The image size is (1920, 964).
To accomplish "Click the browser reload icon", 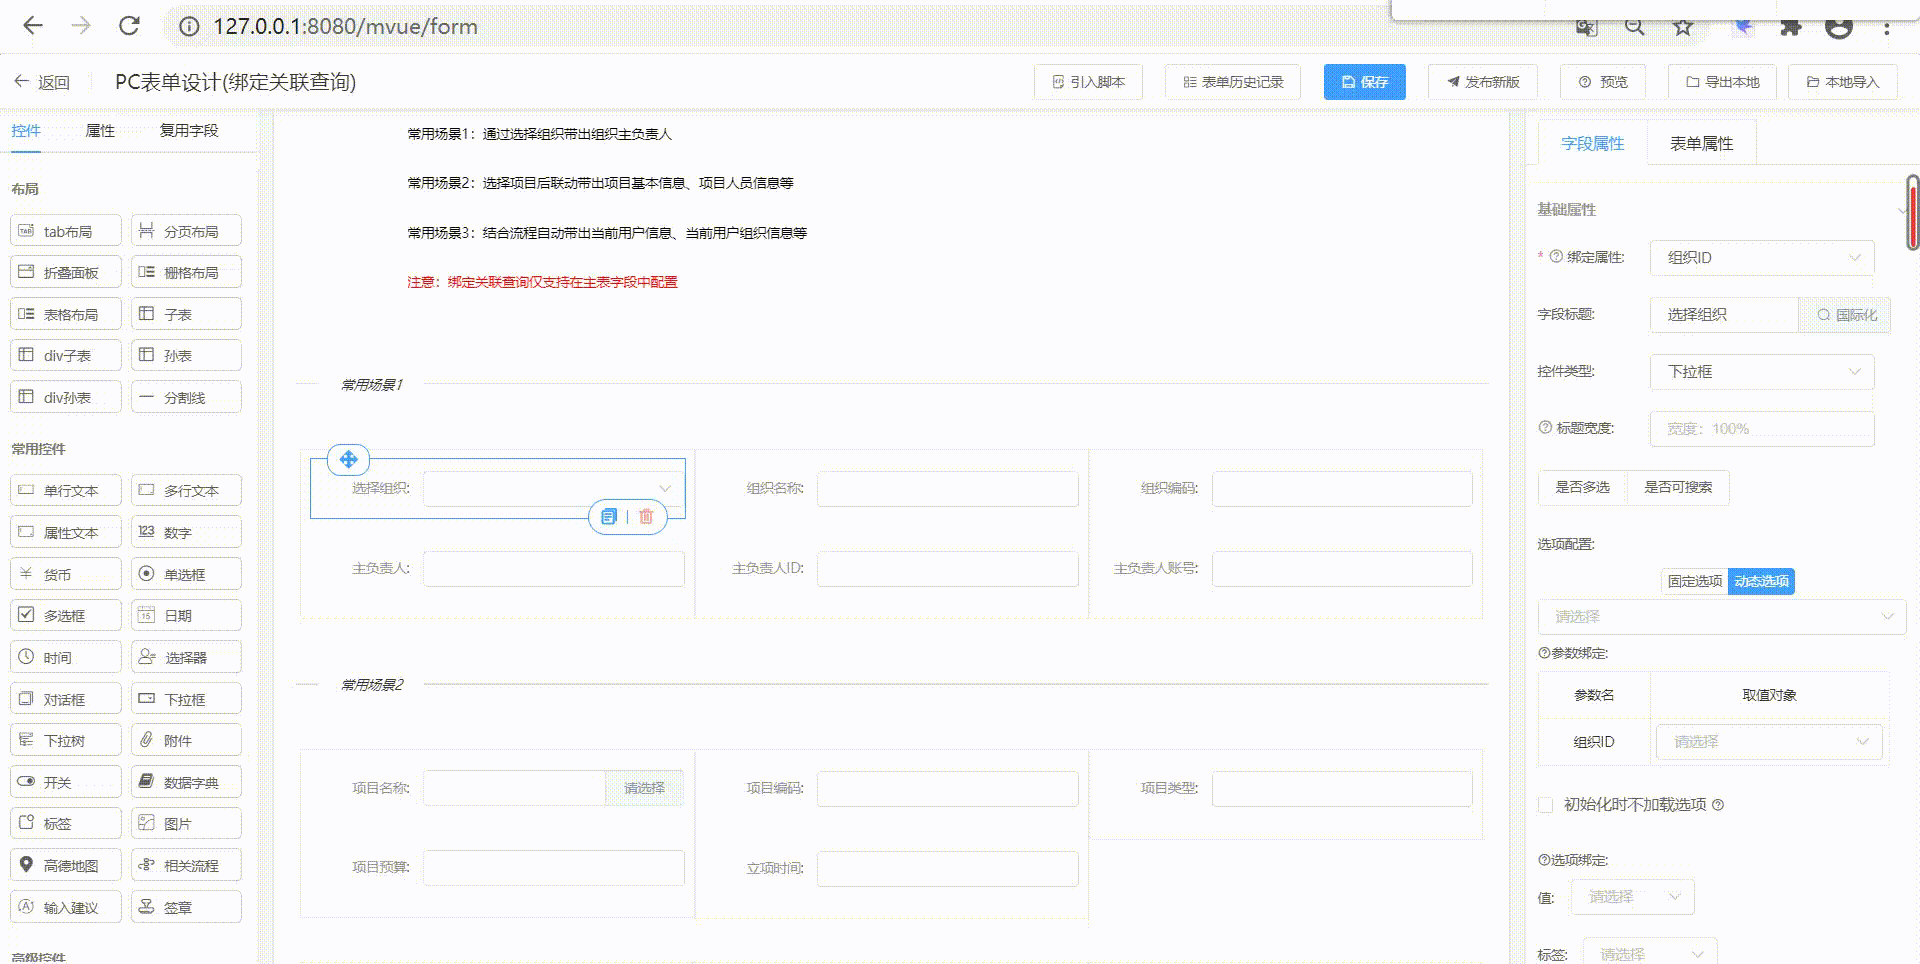I will click(129, 26).
